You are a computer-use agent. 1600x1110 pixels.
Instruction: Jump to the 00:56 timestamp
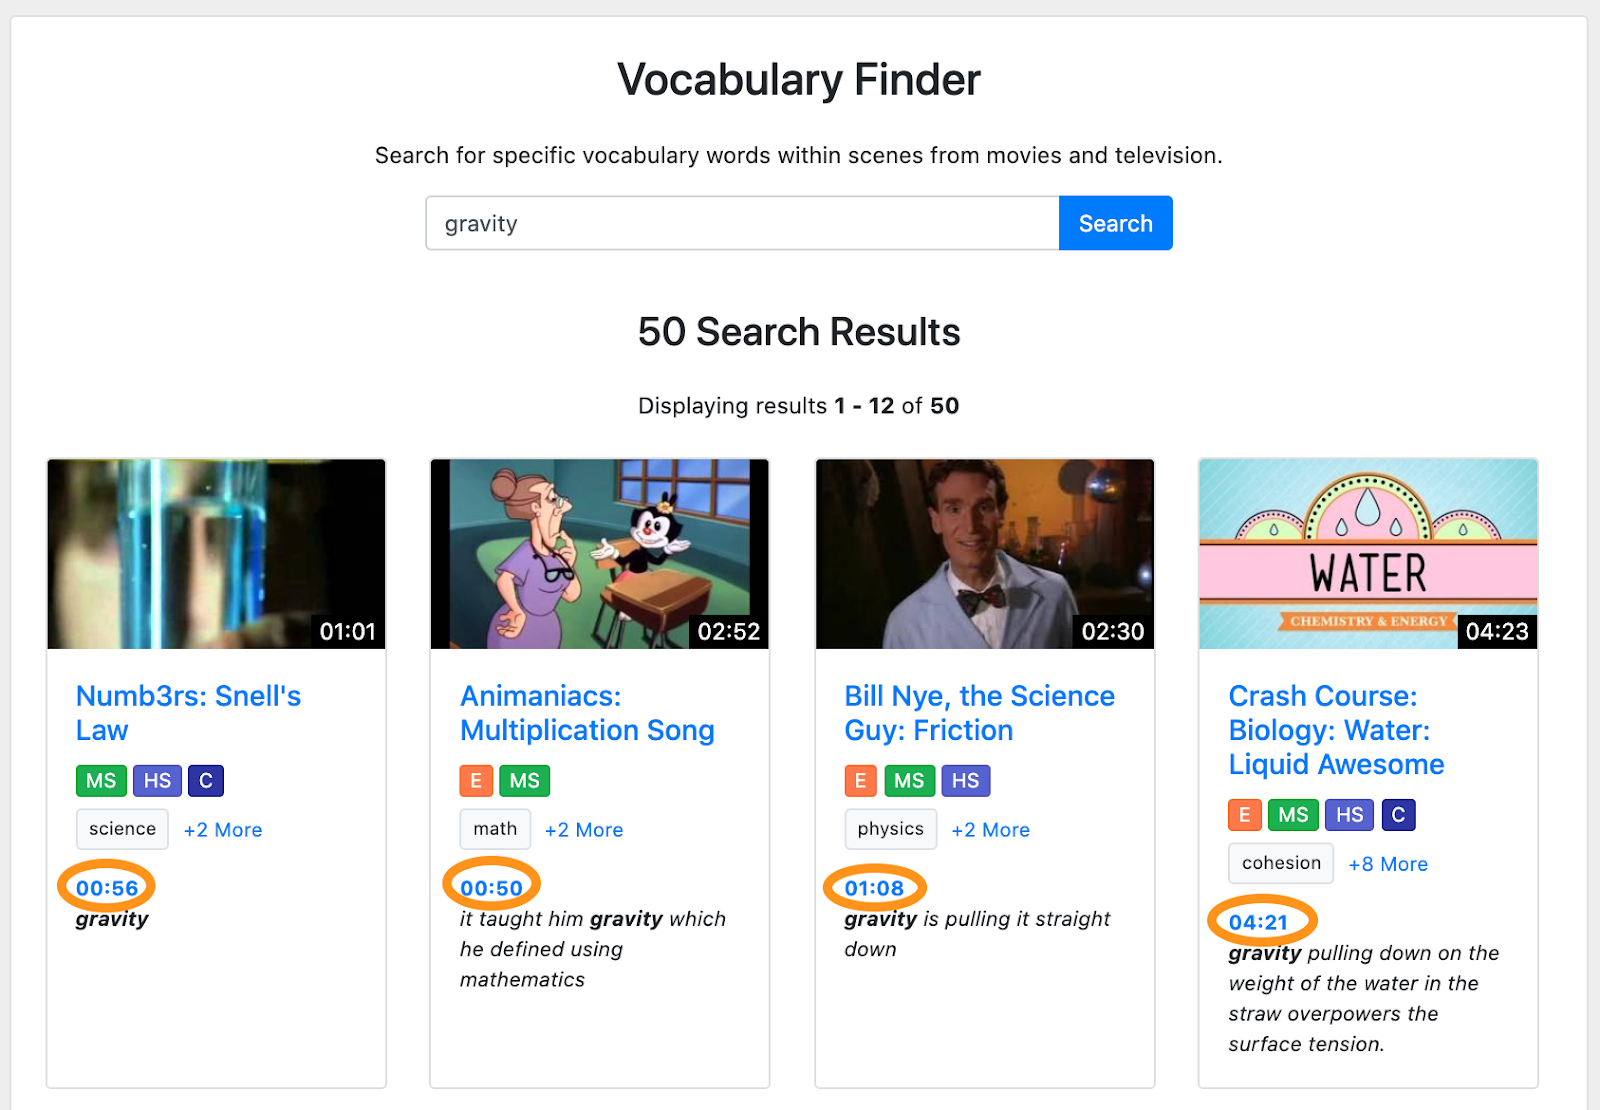107,888
